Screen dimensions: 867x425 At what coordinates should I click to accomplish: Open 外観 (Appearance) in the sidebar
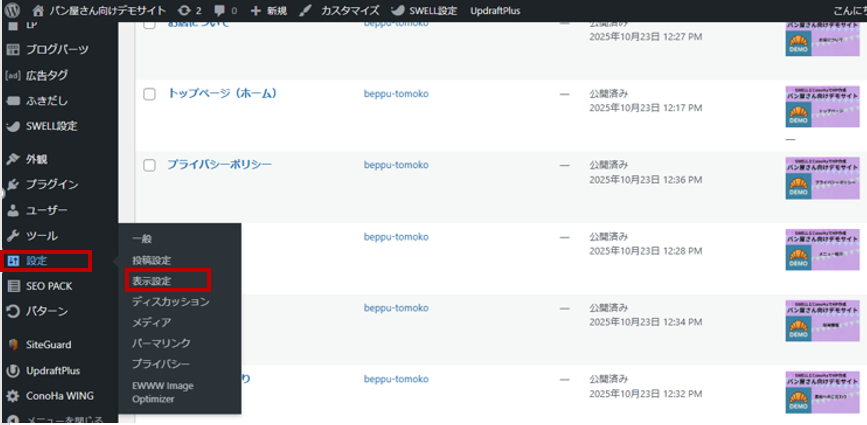coord(36,159)
